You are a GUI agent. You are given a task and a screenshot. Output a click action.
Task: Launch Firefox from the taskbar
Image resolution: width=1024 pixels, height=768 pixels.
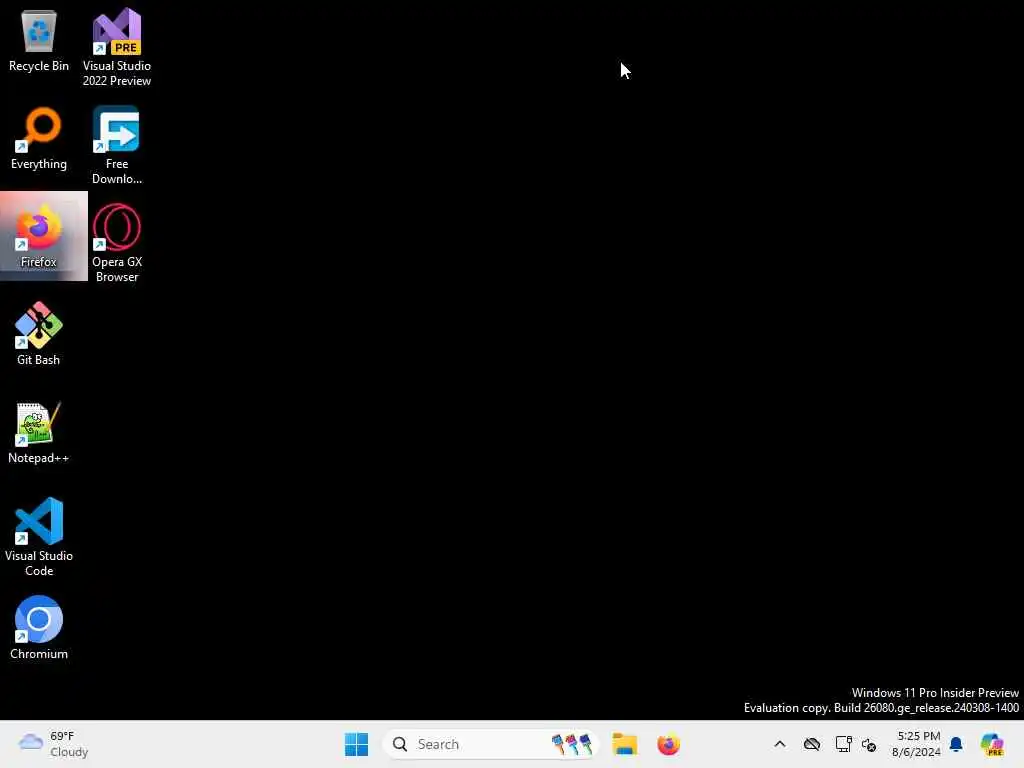click(x=668, y=744)
